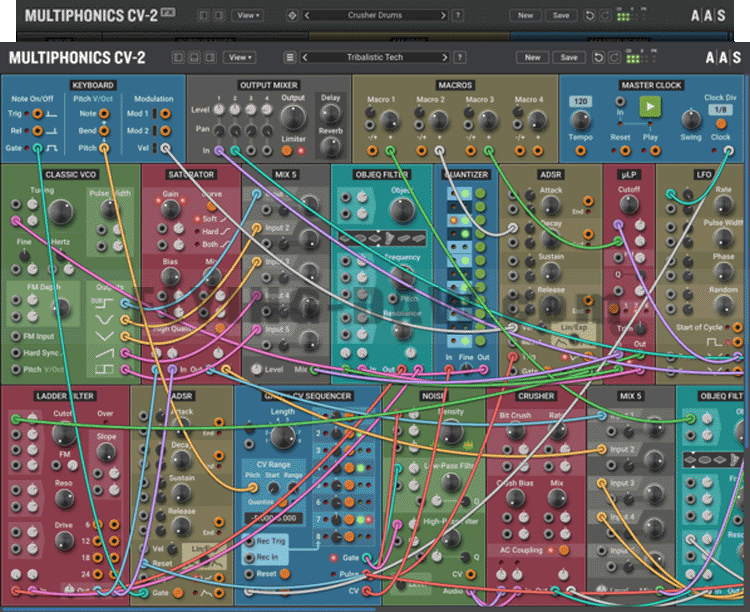750x612 pixels.
Task: Open the preset browser list icon beside Tribalistic Tech
Action: [290, 57]
